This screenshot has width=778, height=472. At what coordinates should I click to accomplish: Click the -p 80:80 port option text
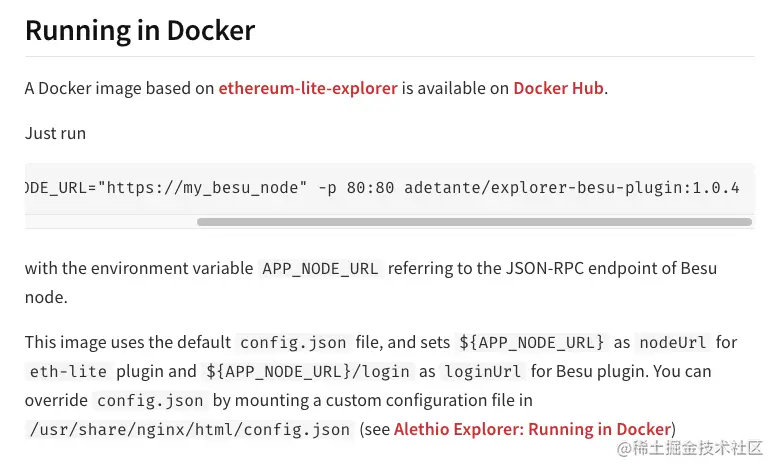pos(356,188)
